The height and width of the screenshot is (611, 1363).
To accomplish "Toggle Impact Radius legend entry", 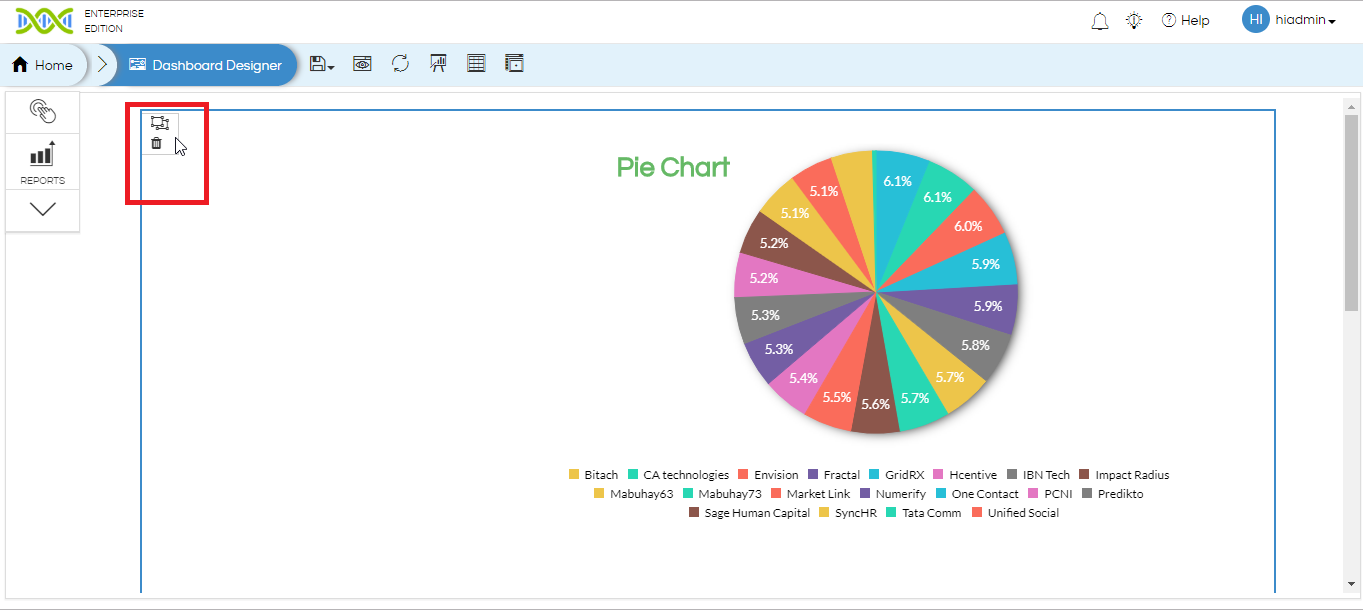I will pyautogui.click(x=1124, y=475).
